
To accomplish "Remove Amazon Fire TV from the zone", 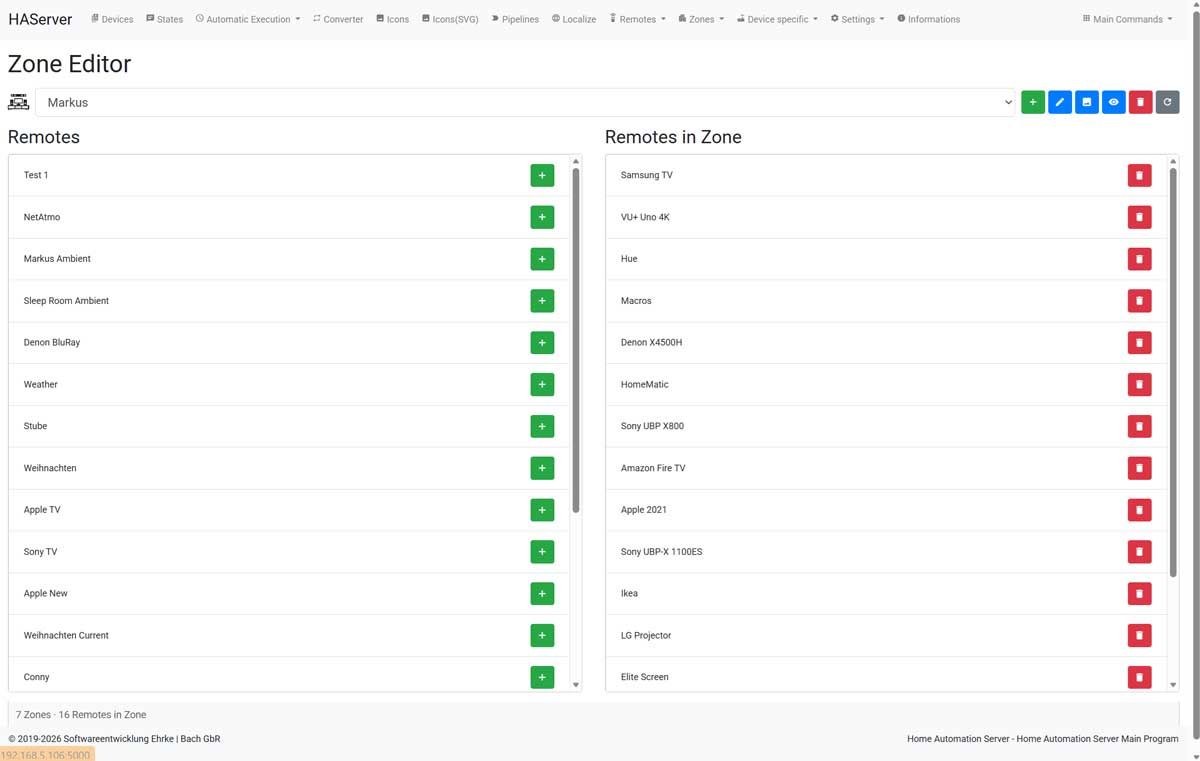I will pyautogui.click(x=1139, y=468).
